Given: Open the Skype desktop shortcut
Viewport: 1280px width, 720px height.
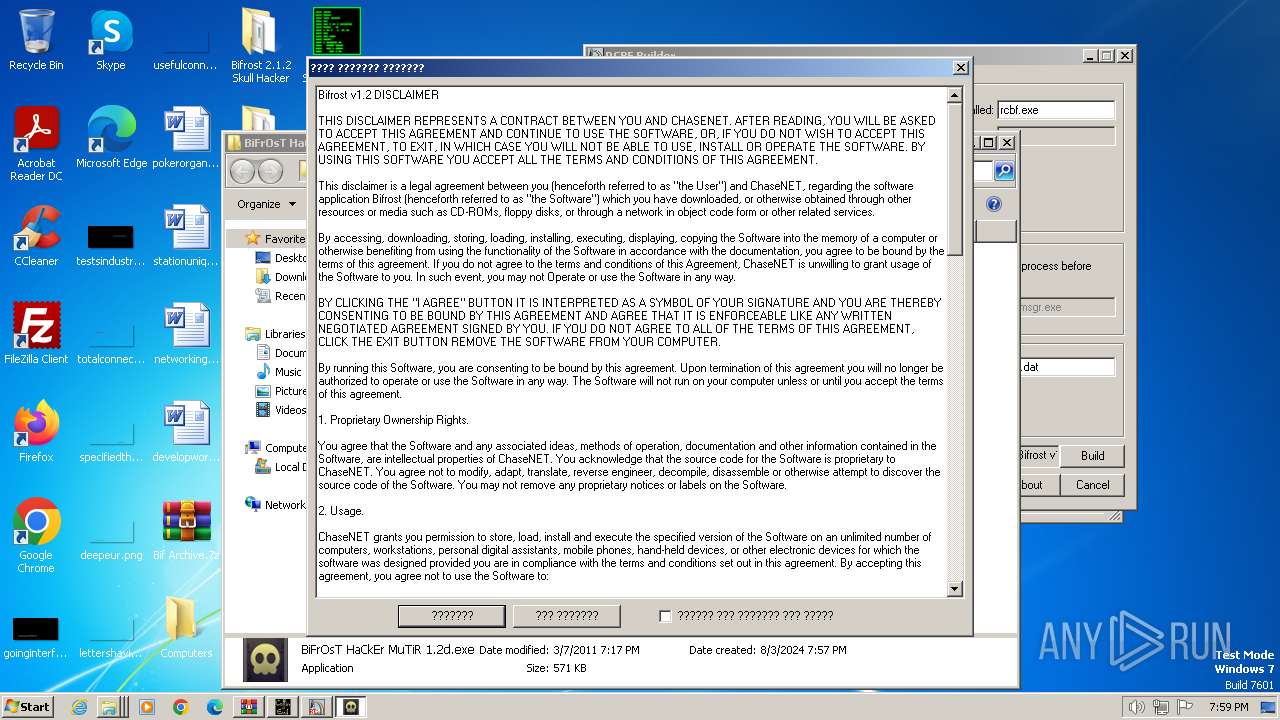Looking at the screenshot, I should click(110, 40).
